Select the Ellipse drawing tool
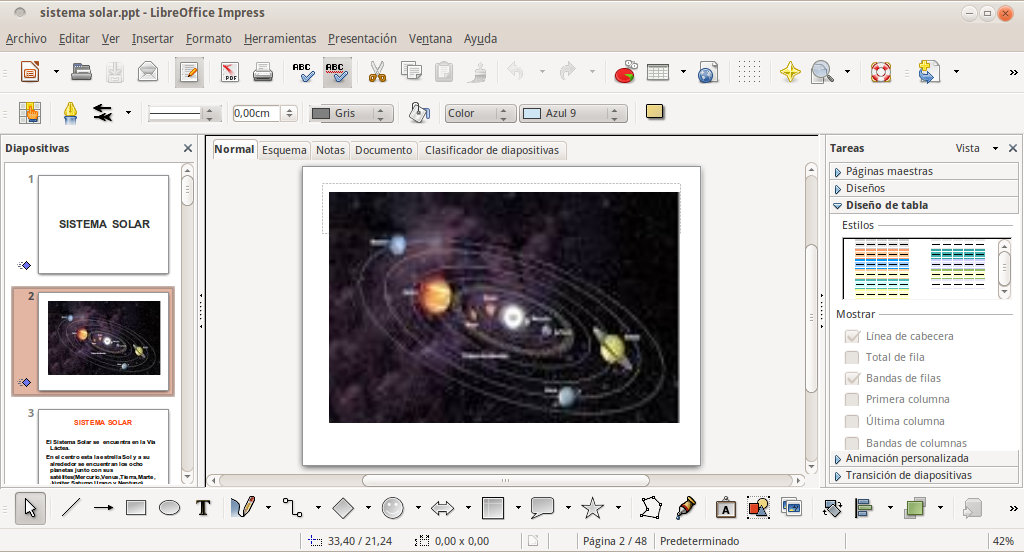 [170, 508]
